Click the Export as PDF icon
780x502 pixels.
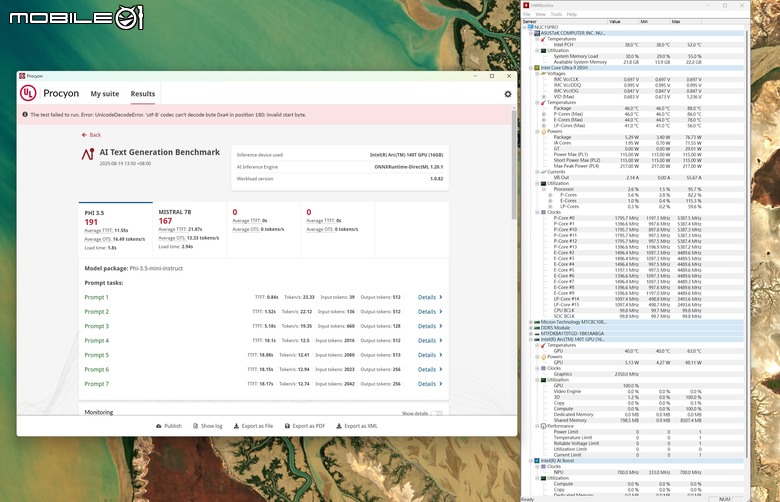[x=287, y=426]
